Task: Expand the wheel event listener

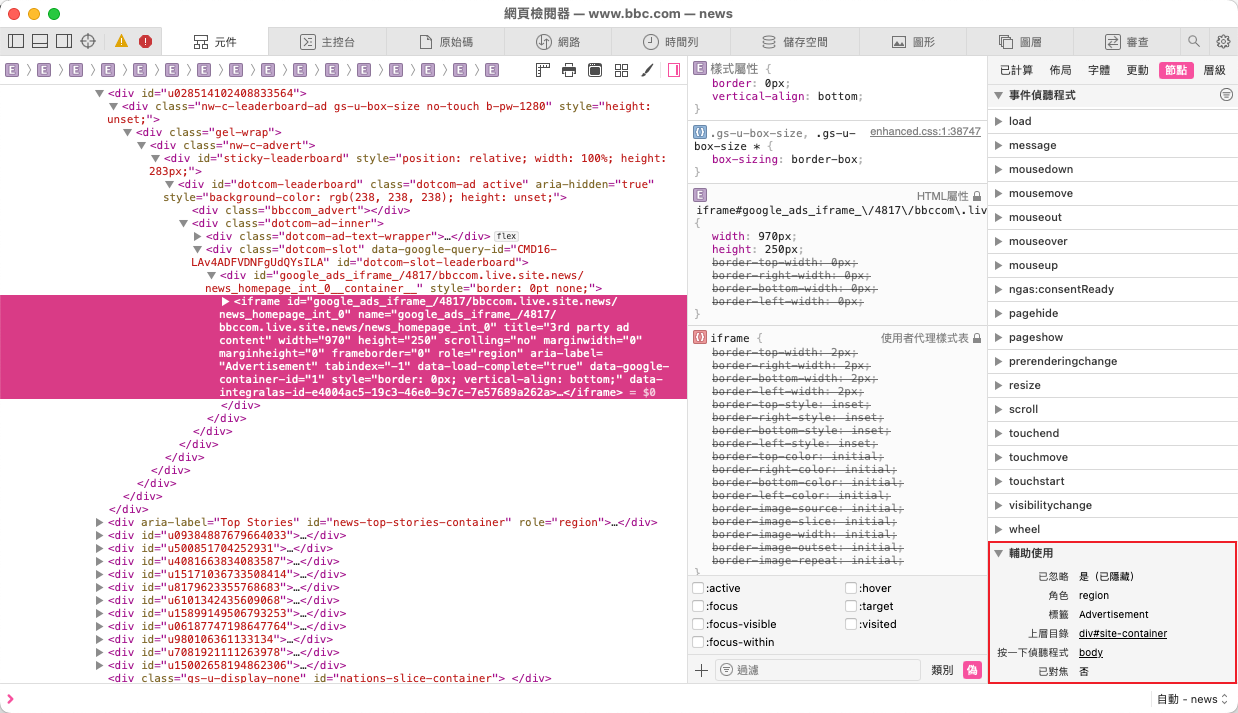Action: point(998,529)
